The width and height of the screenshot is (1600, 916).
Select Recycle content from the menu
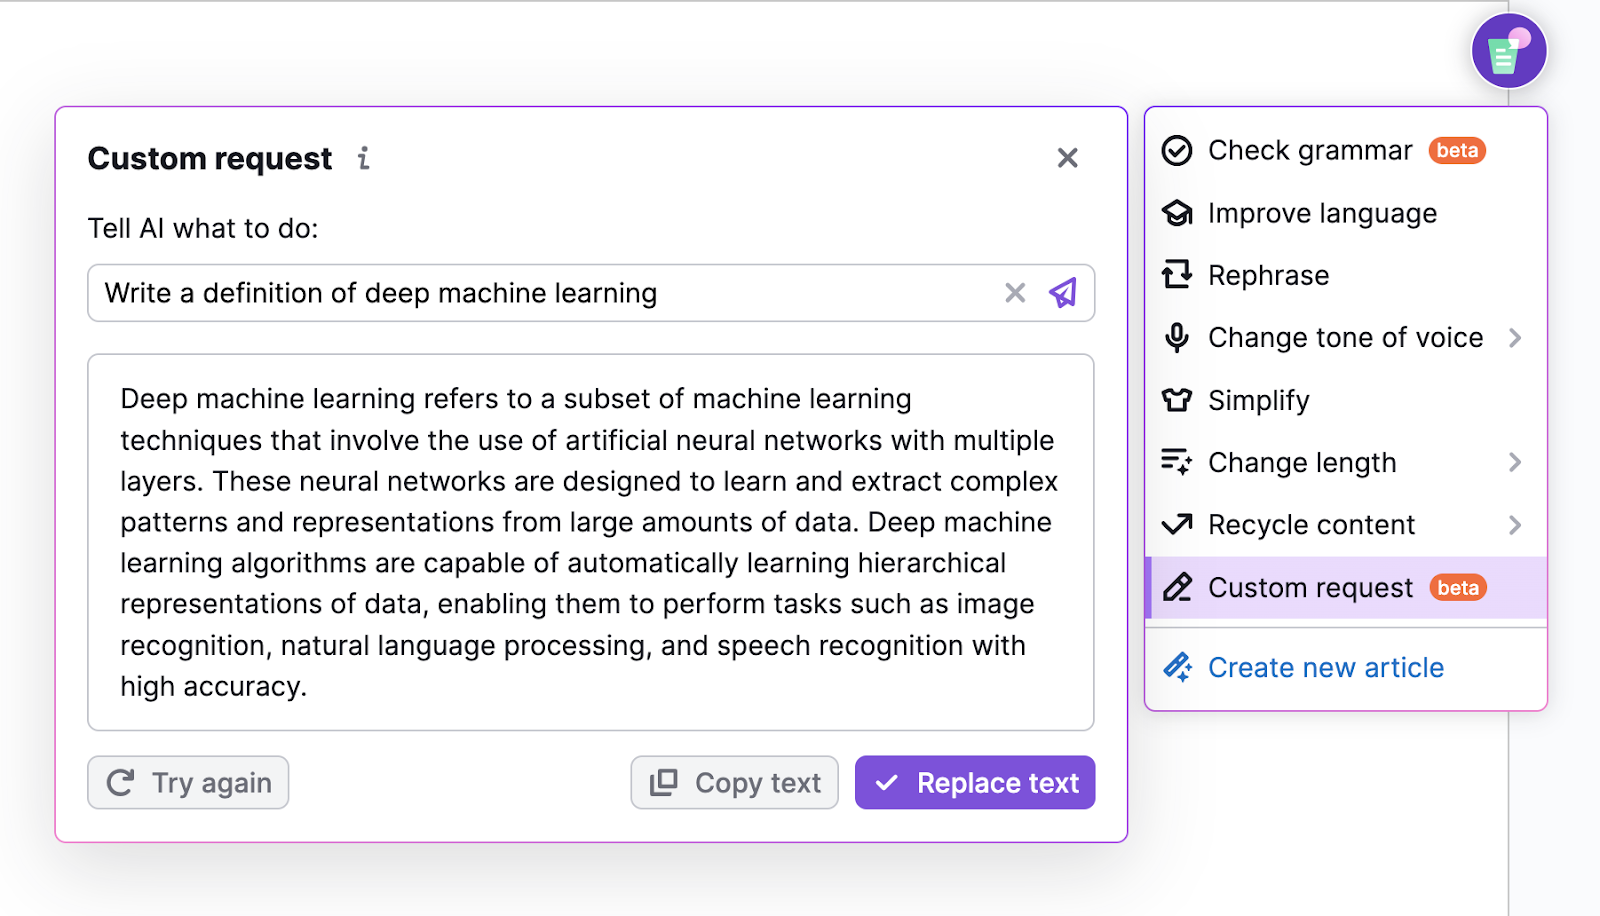tap(1311, 525)
